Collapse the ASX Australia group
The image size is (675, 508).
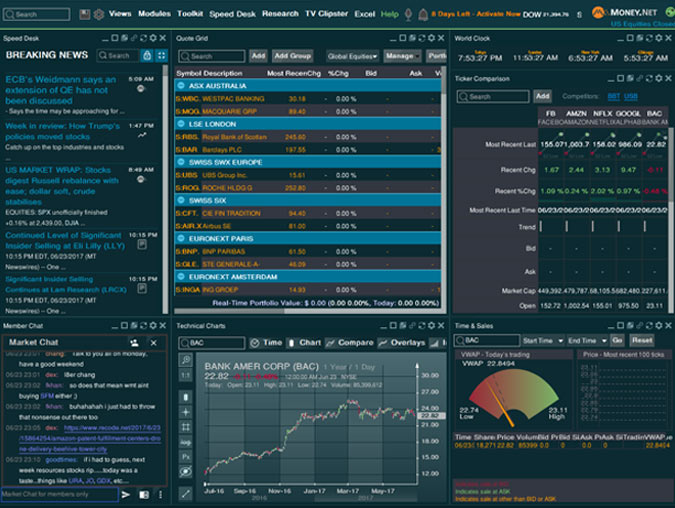click(181, 86)
